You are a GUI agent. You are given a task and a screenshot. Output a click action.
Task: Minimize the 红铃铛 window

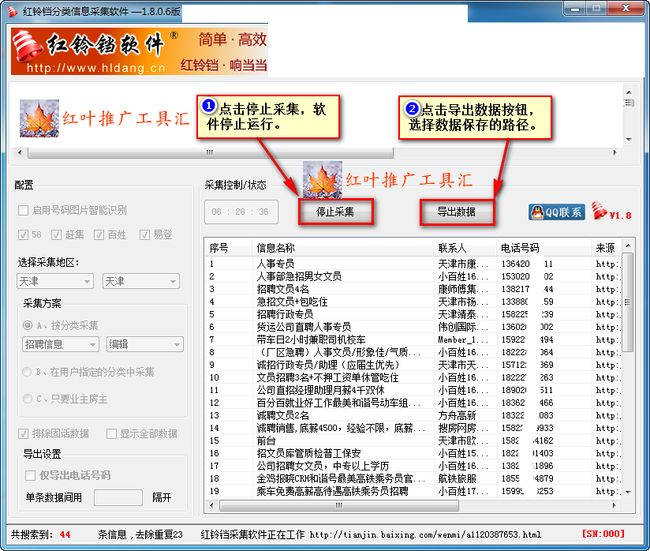[575, 9]
